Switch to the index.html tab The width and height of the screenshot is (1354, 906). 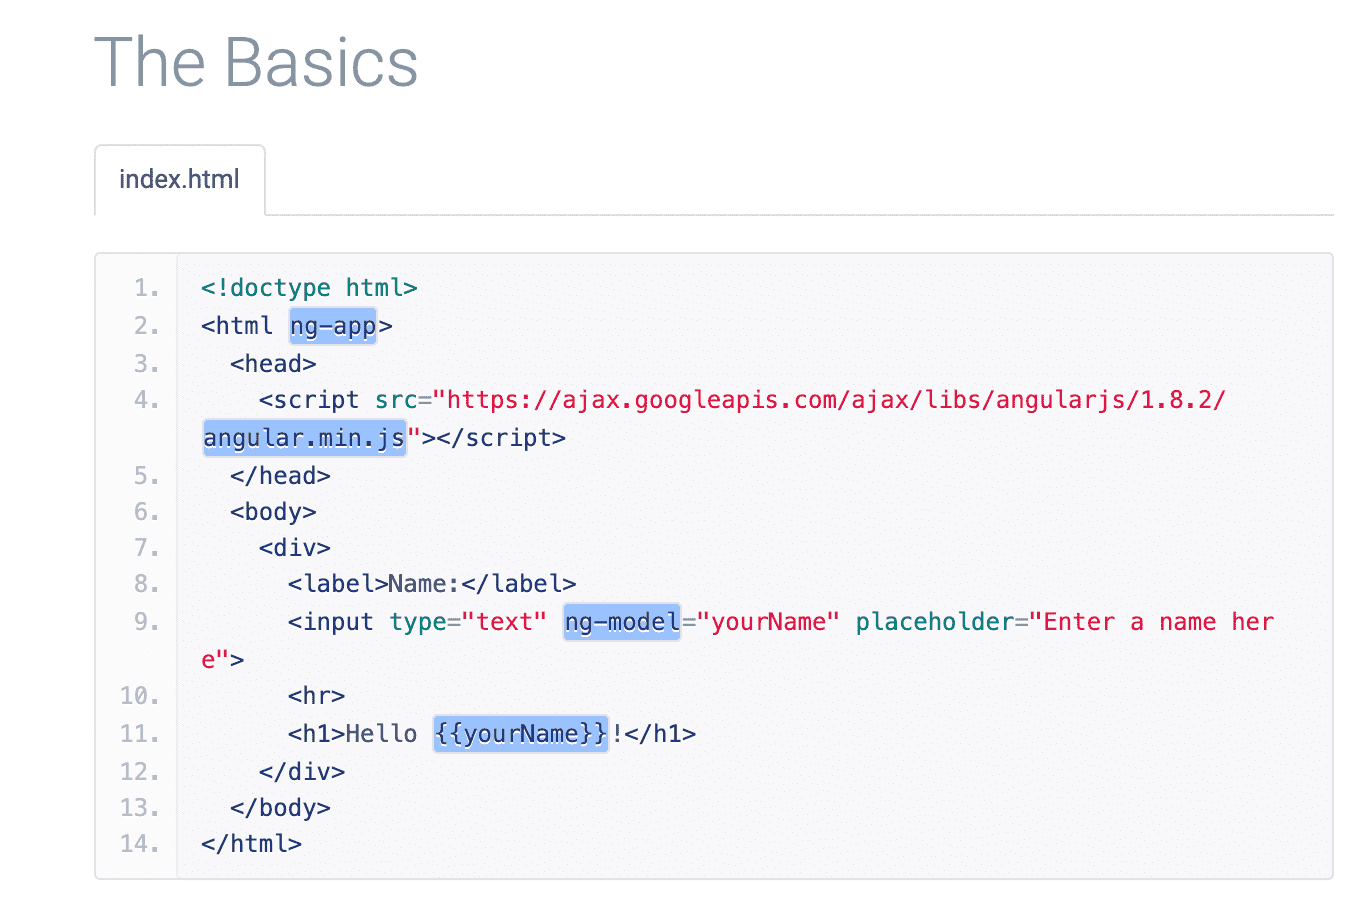point(178,180)
